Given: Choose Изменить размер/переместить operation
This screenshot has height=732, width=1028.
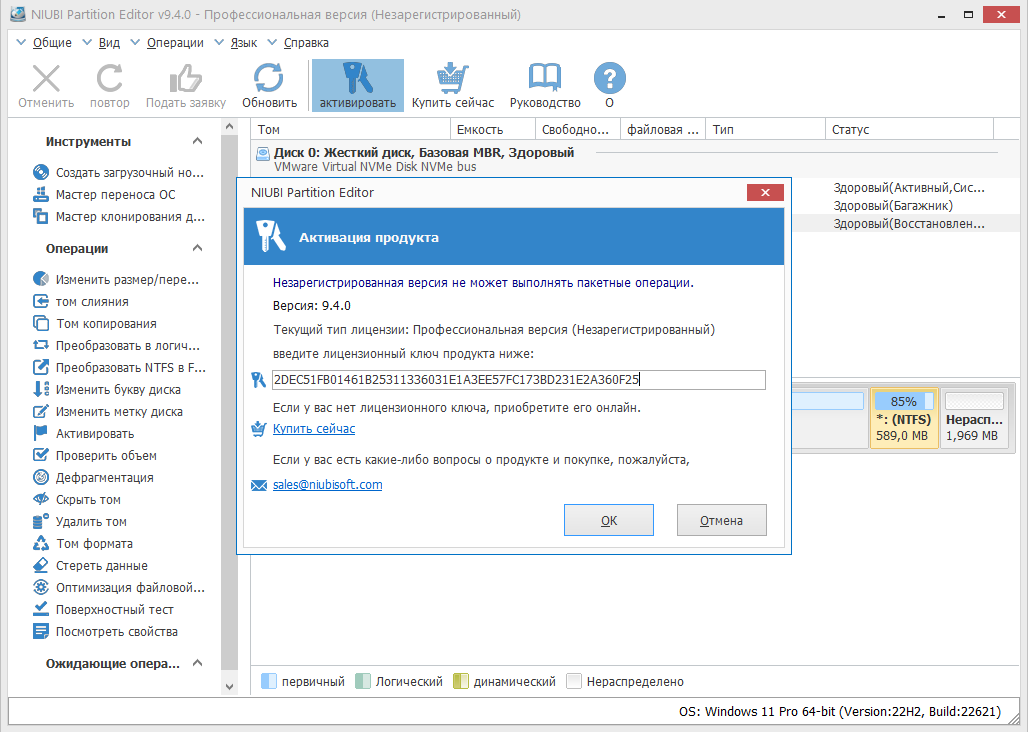Looking at the screenshot, I should point(115,279).
